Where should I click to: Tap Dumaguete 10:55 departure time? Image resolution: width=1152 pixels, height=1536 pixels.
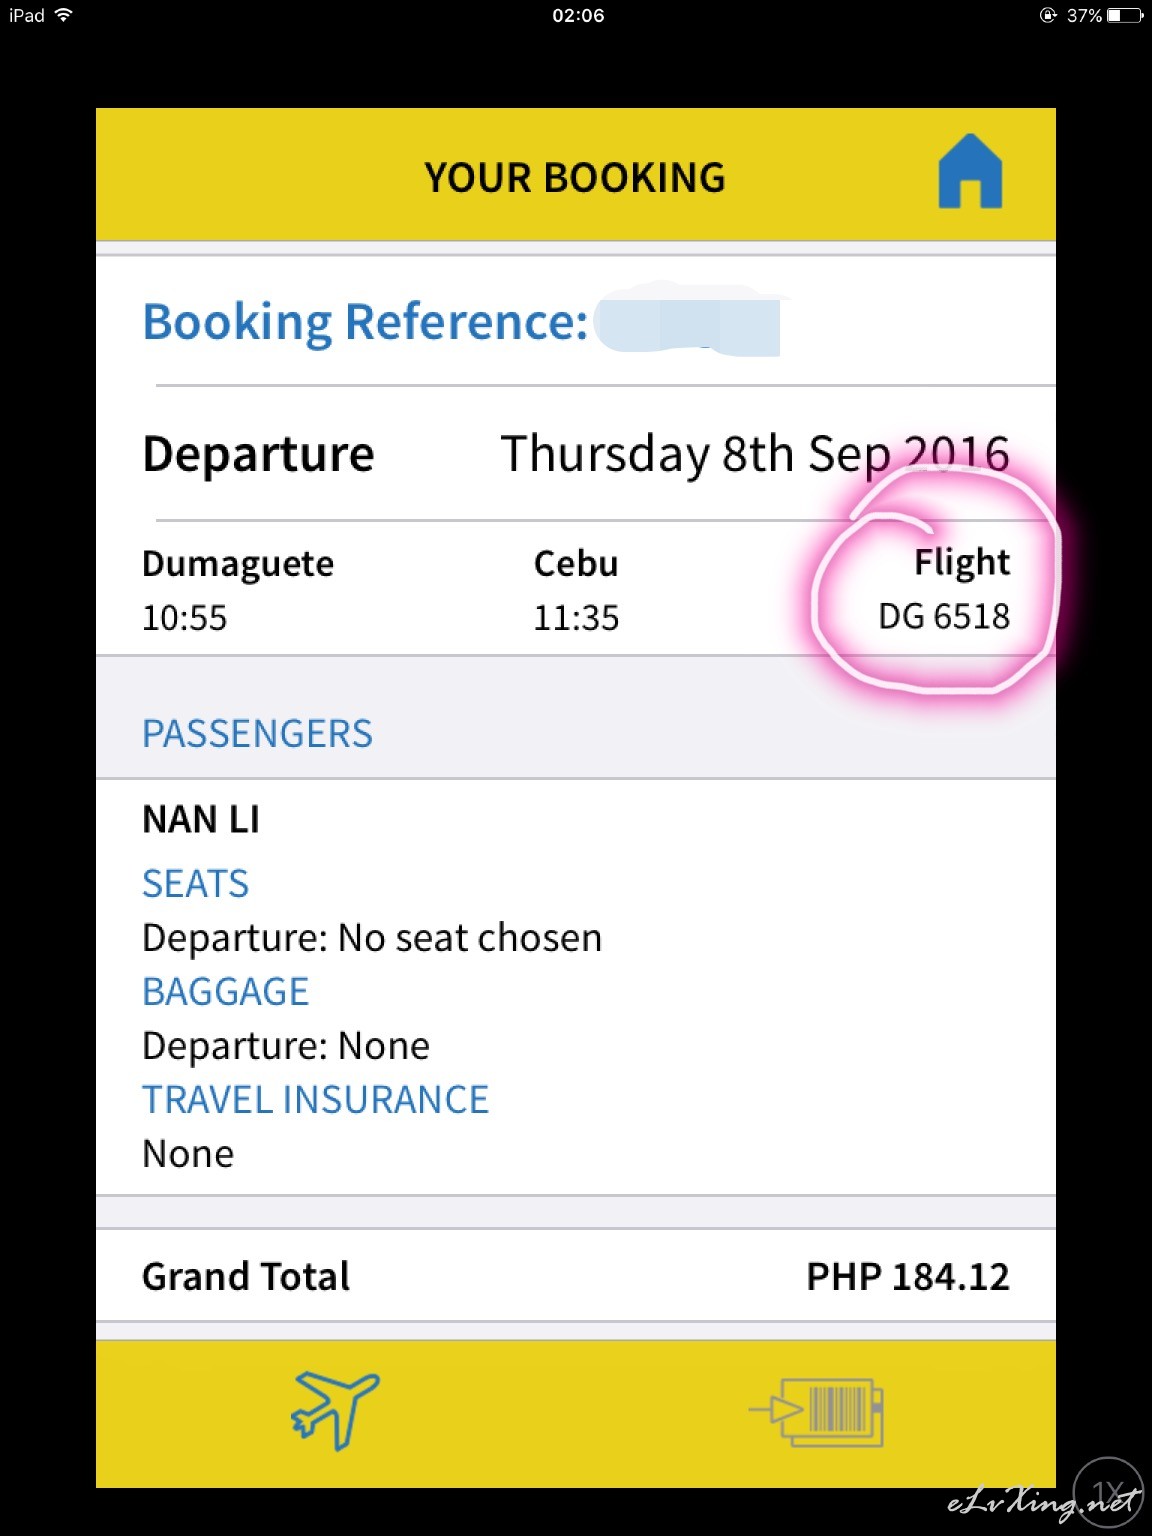coord(184,618)
